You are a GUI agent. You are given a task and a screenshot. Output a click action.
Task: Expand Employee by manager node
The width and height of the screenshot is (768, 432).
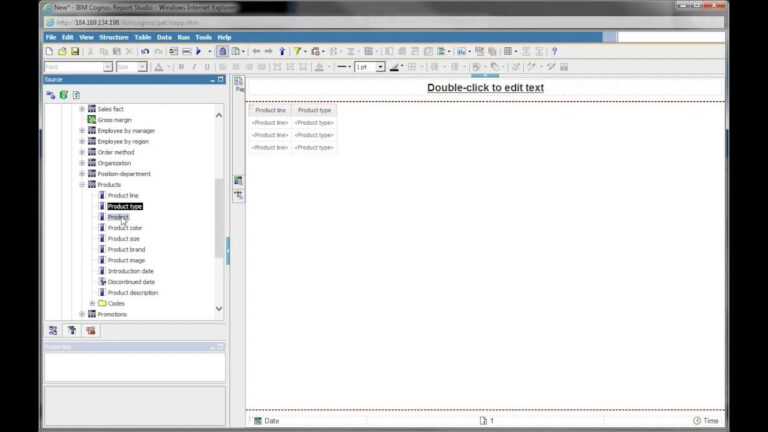pos(82,131)
